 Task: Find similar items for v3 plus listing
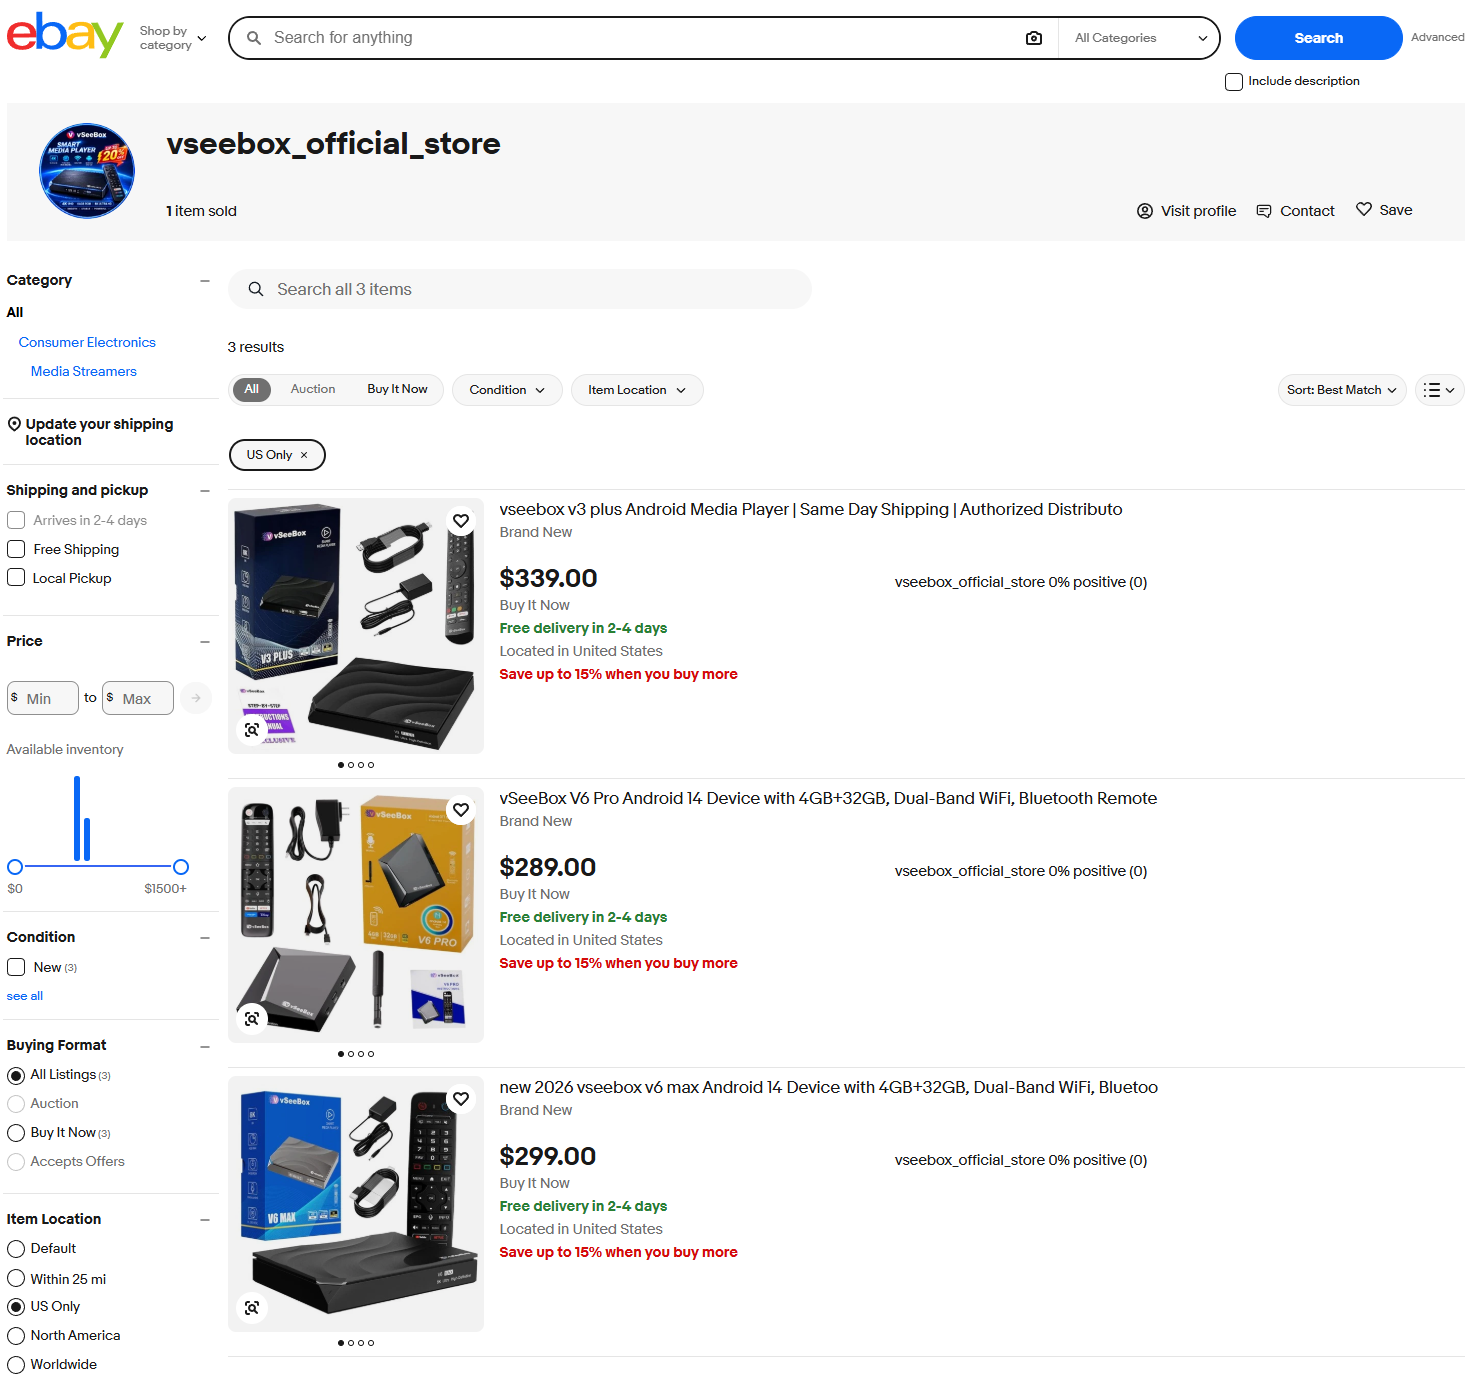[252, 730]
